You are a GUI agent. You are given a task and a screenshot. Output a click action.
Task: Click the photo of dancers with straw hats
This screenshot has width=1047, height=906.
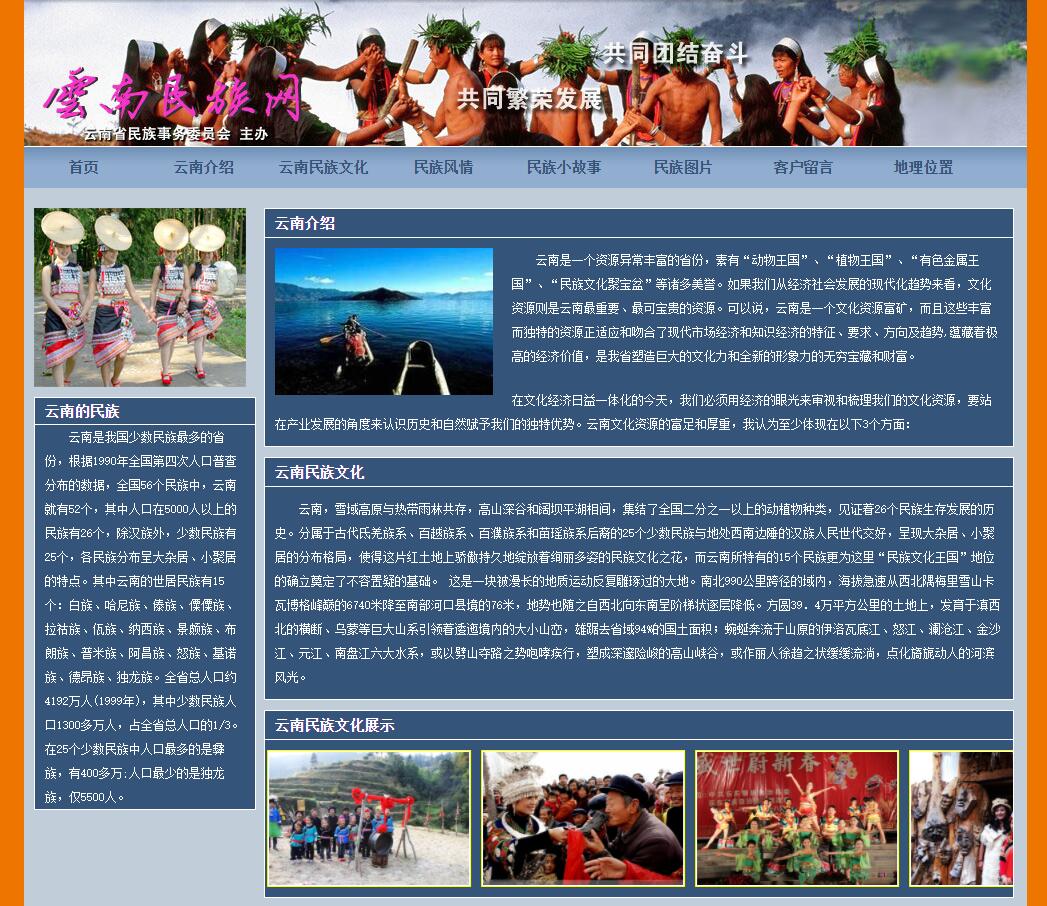tap(140, 297)
